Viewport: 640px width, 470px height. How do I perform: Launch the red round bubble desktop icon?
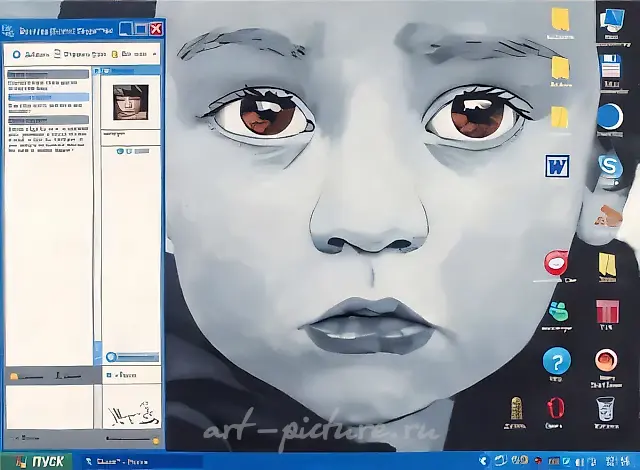coord(556,263)
